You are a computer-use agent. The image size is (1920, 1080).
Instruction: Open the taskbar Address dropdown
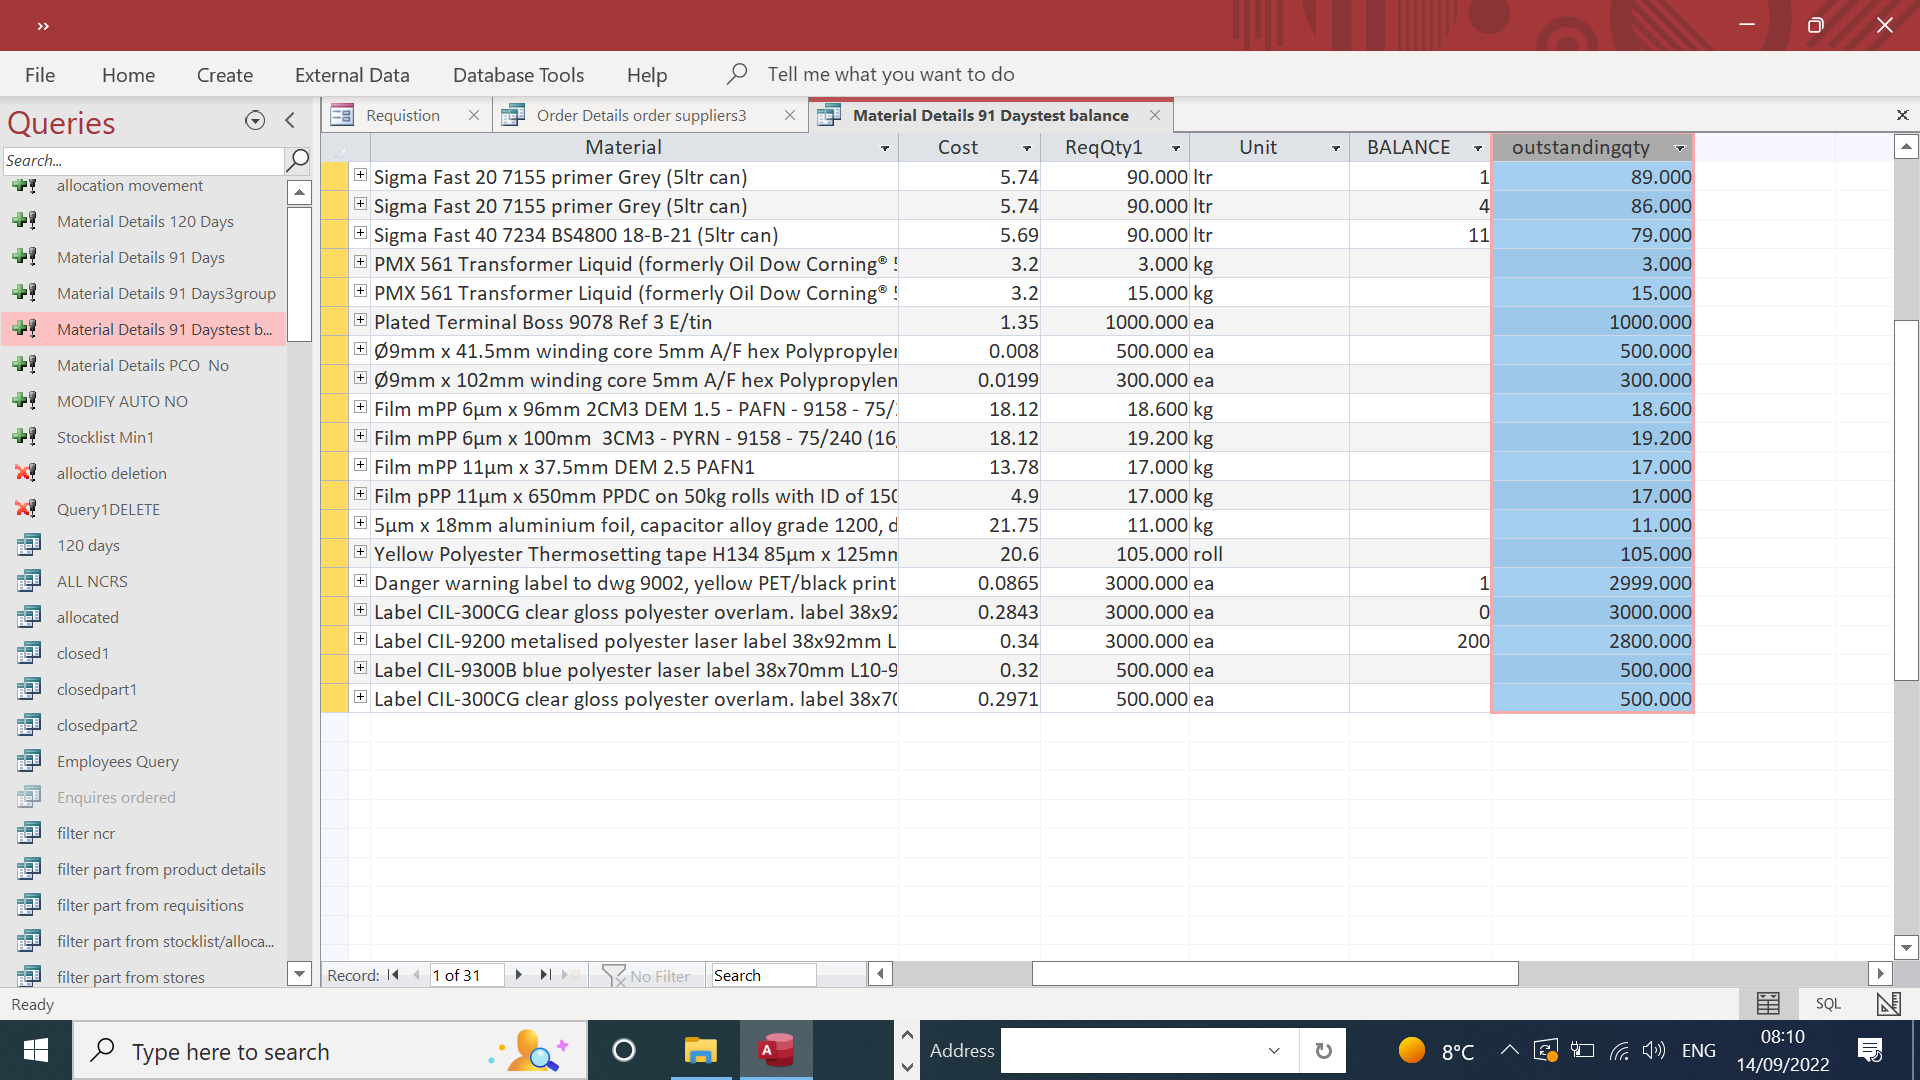[1274, 1051]
